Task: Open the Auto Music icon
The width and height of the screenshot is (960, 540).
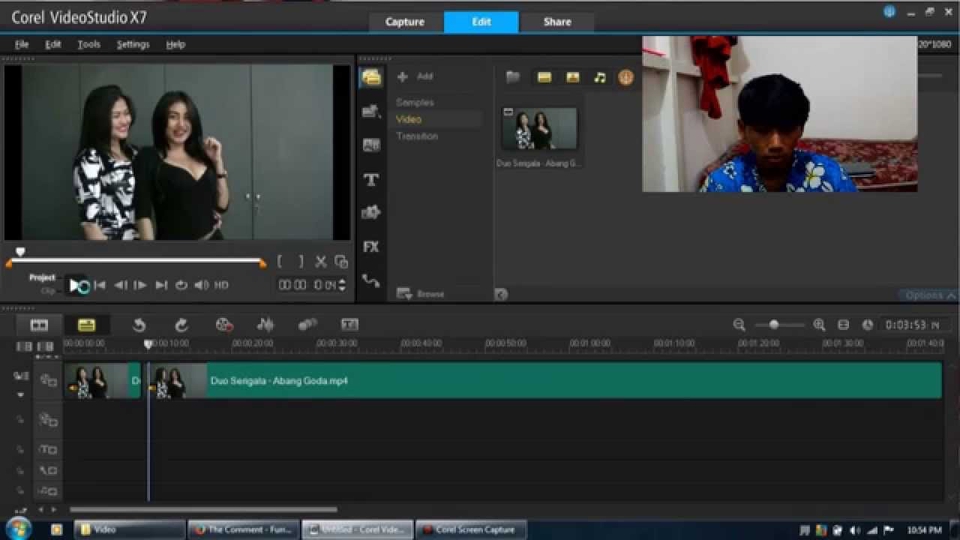Action: 307,324
